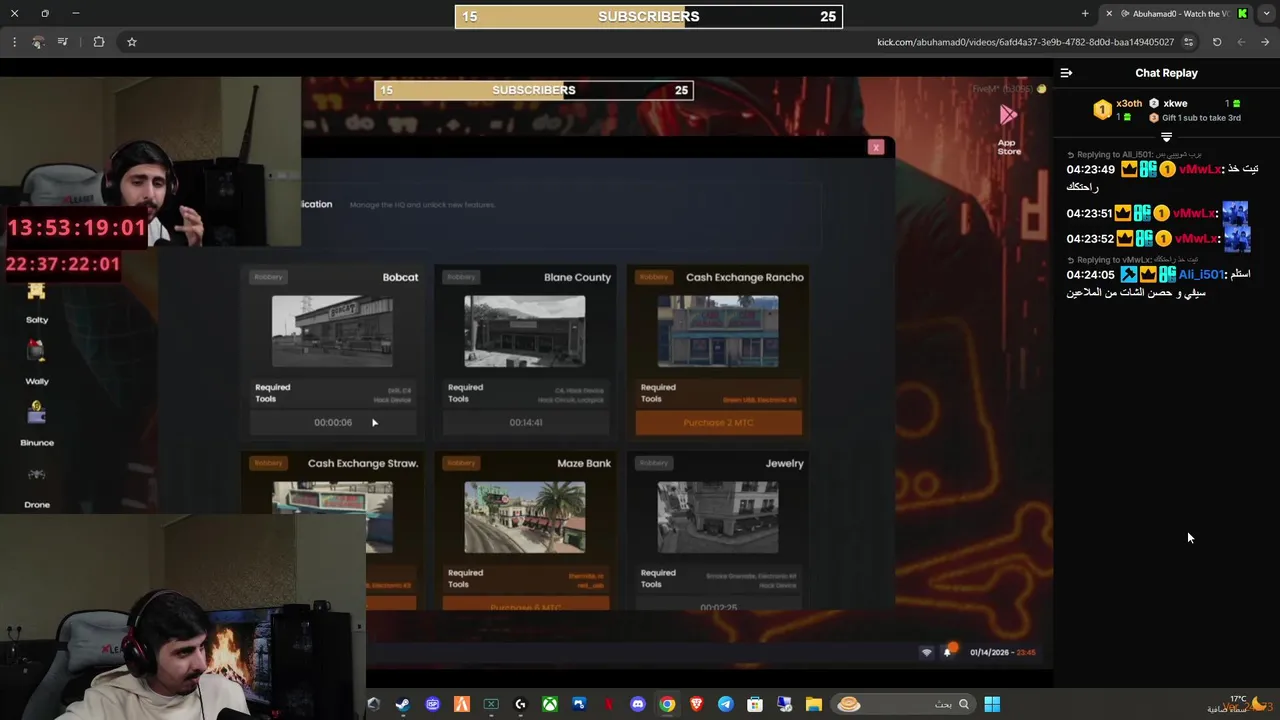The image size is (1280, 720).
Task: Click the in-game wifi status icon
Action: click(926, 652)
